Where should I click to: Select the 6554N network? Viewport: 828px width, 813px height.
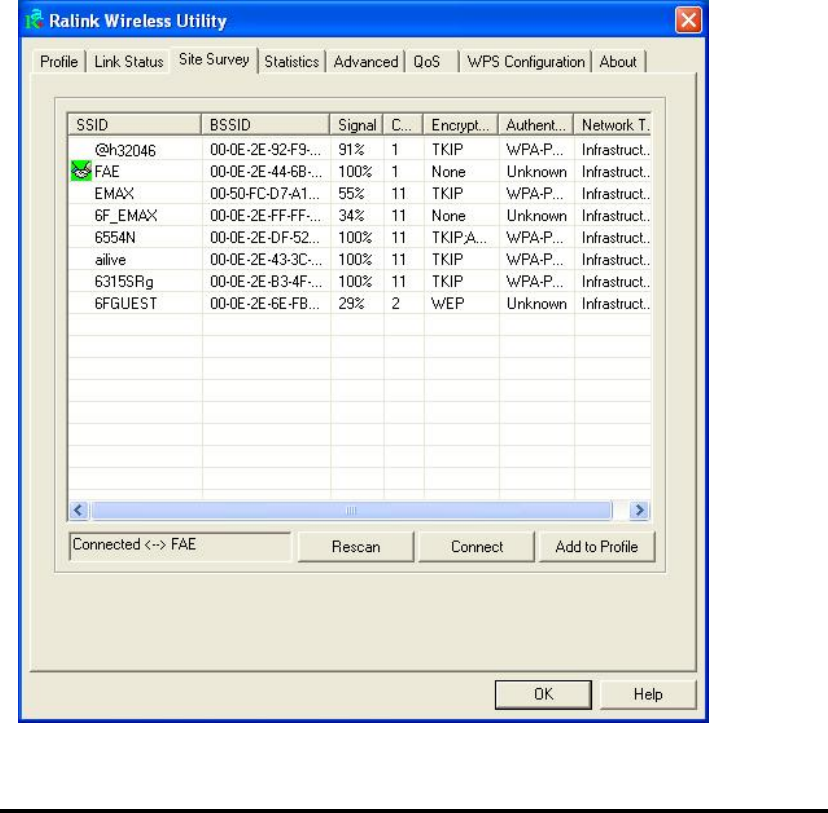[x=360, y=238]
